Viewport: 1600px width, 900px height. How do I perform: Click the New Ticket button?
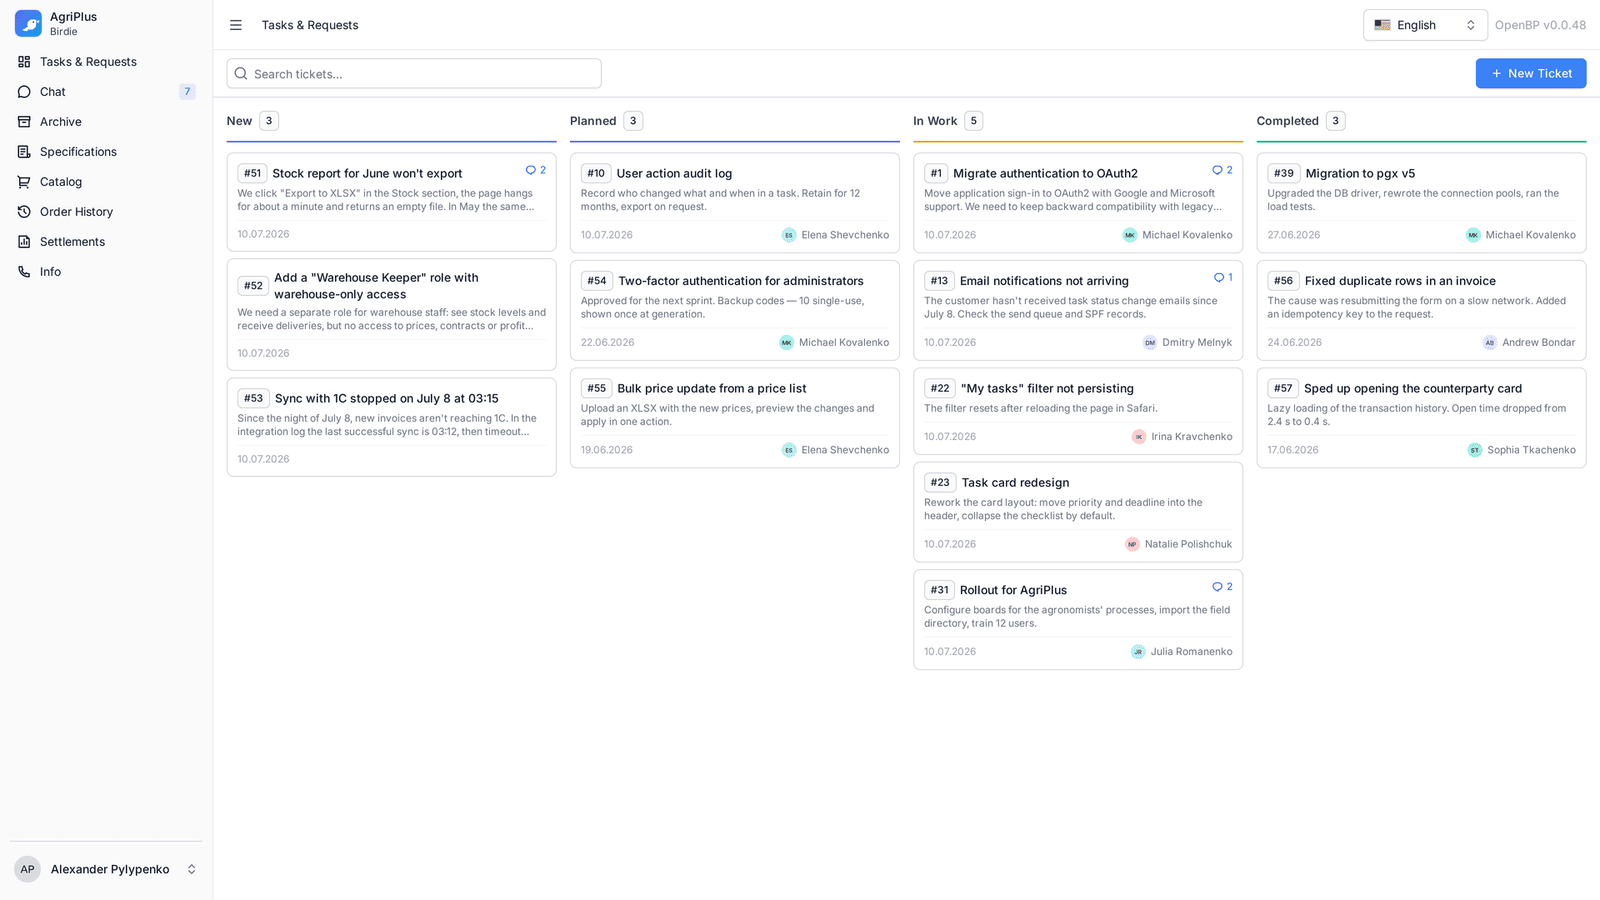click(1530, 73)
